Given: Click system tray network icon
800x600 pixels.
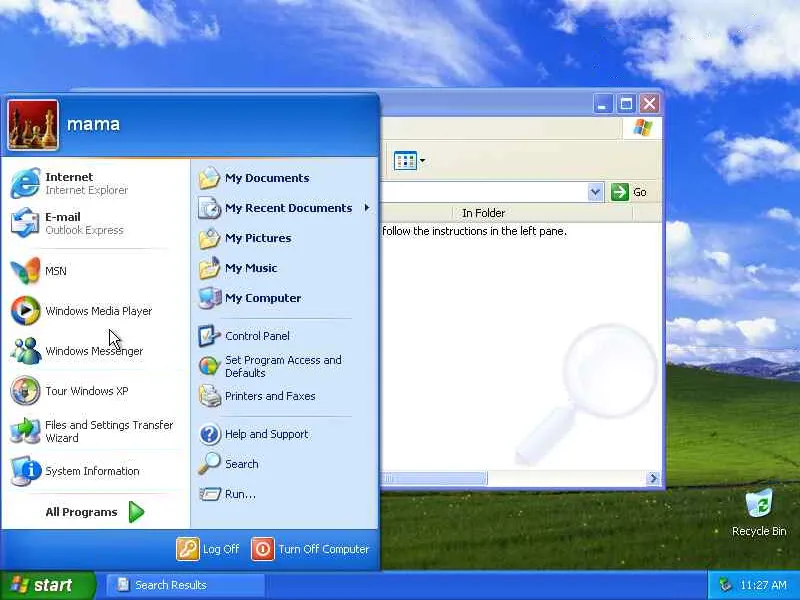Looking at the screenshot, I should click(x=724, y=585).
